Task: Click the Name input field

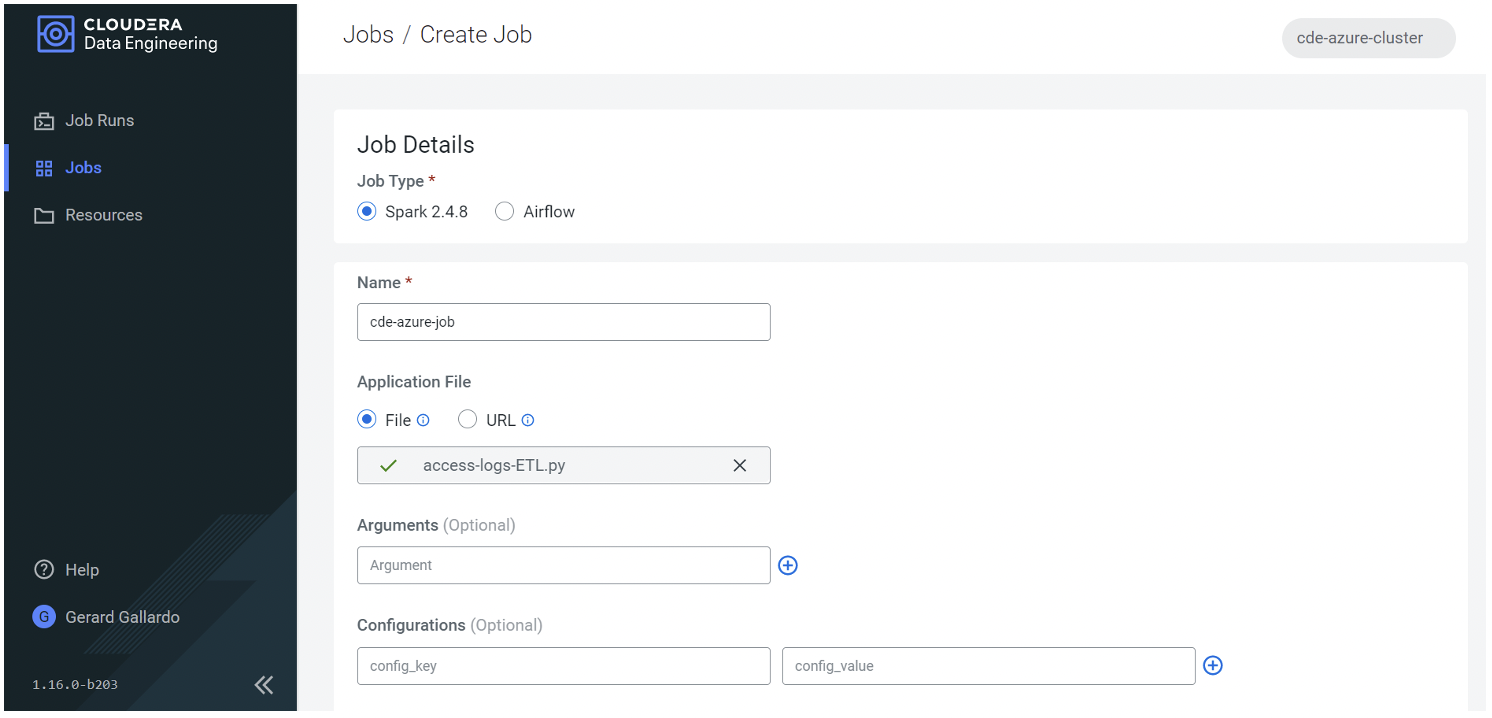Action: [564, 322]
